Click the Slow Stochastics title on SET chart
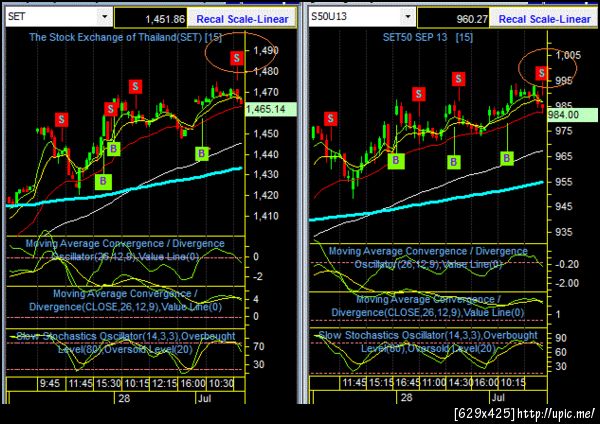The width and height of the screenshot is (600, 424). 126,342
